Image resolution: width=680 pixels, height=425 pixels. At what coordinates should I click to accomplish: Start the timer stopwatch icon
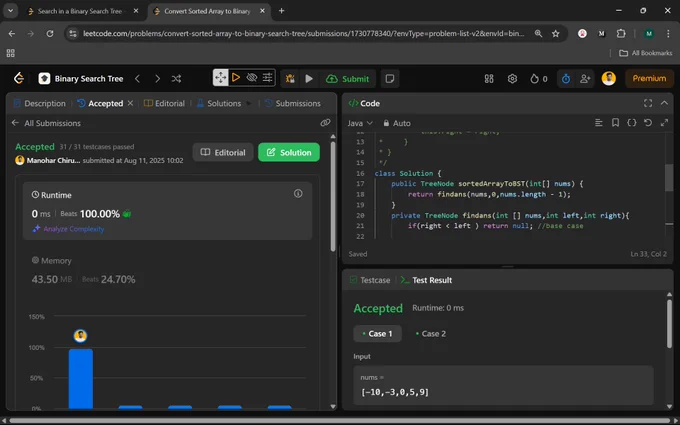click(x=566, y=78)
